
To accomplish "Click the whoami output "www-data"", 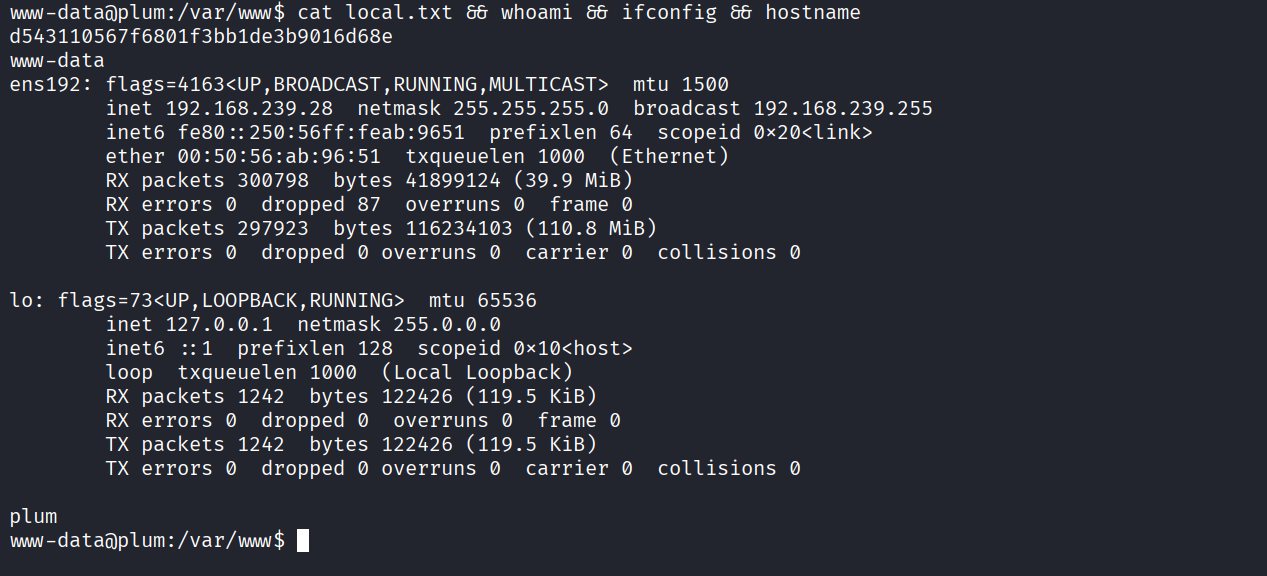I will (x=57, y=61).
